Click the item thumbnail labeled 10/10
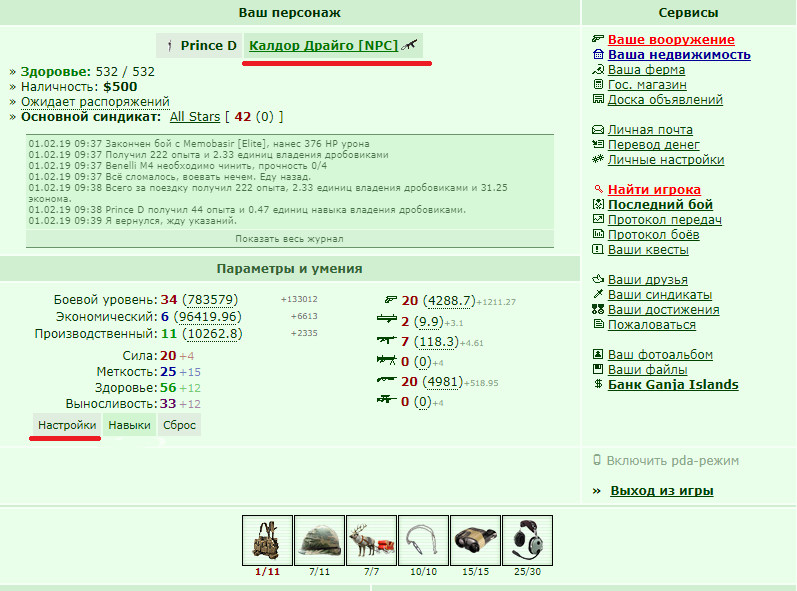This screenshot has height=591, width=797. (x=423, y=540)
